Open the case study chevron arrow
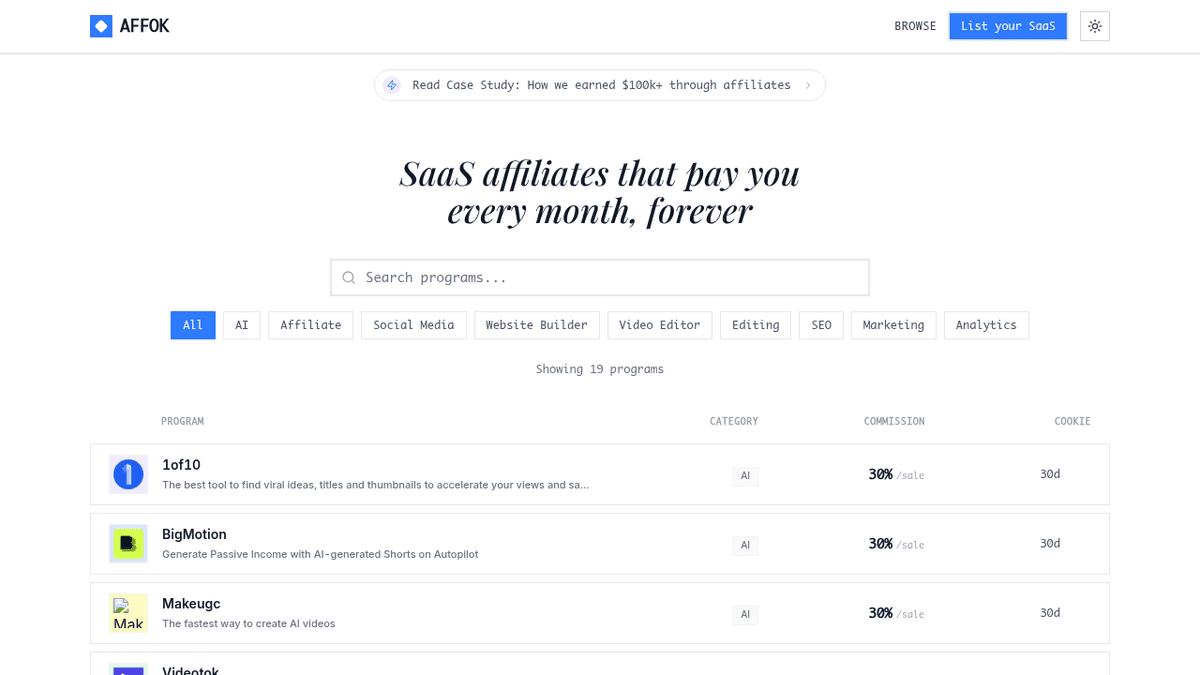The width and height of the screenshot is (1200, 675). point(808,85)
